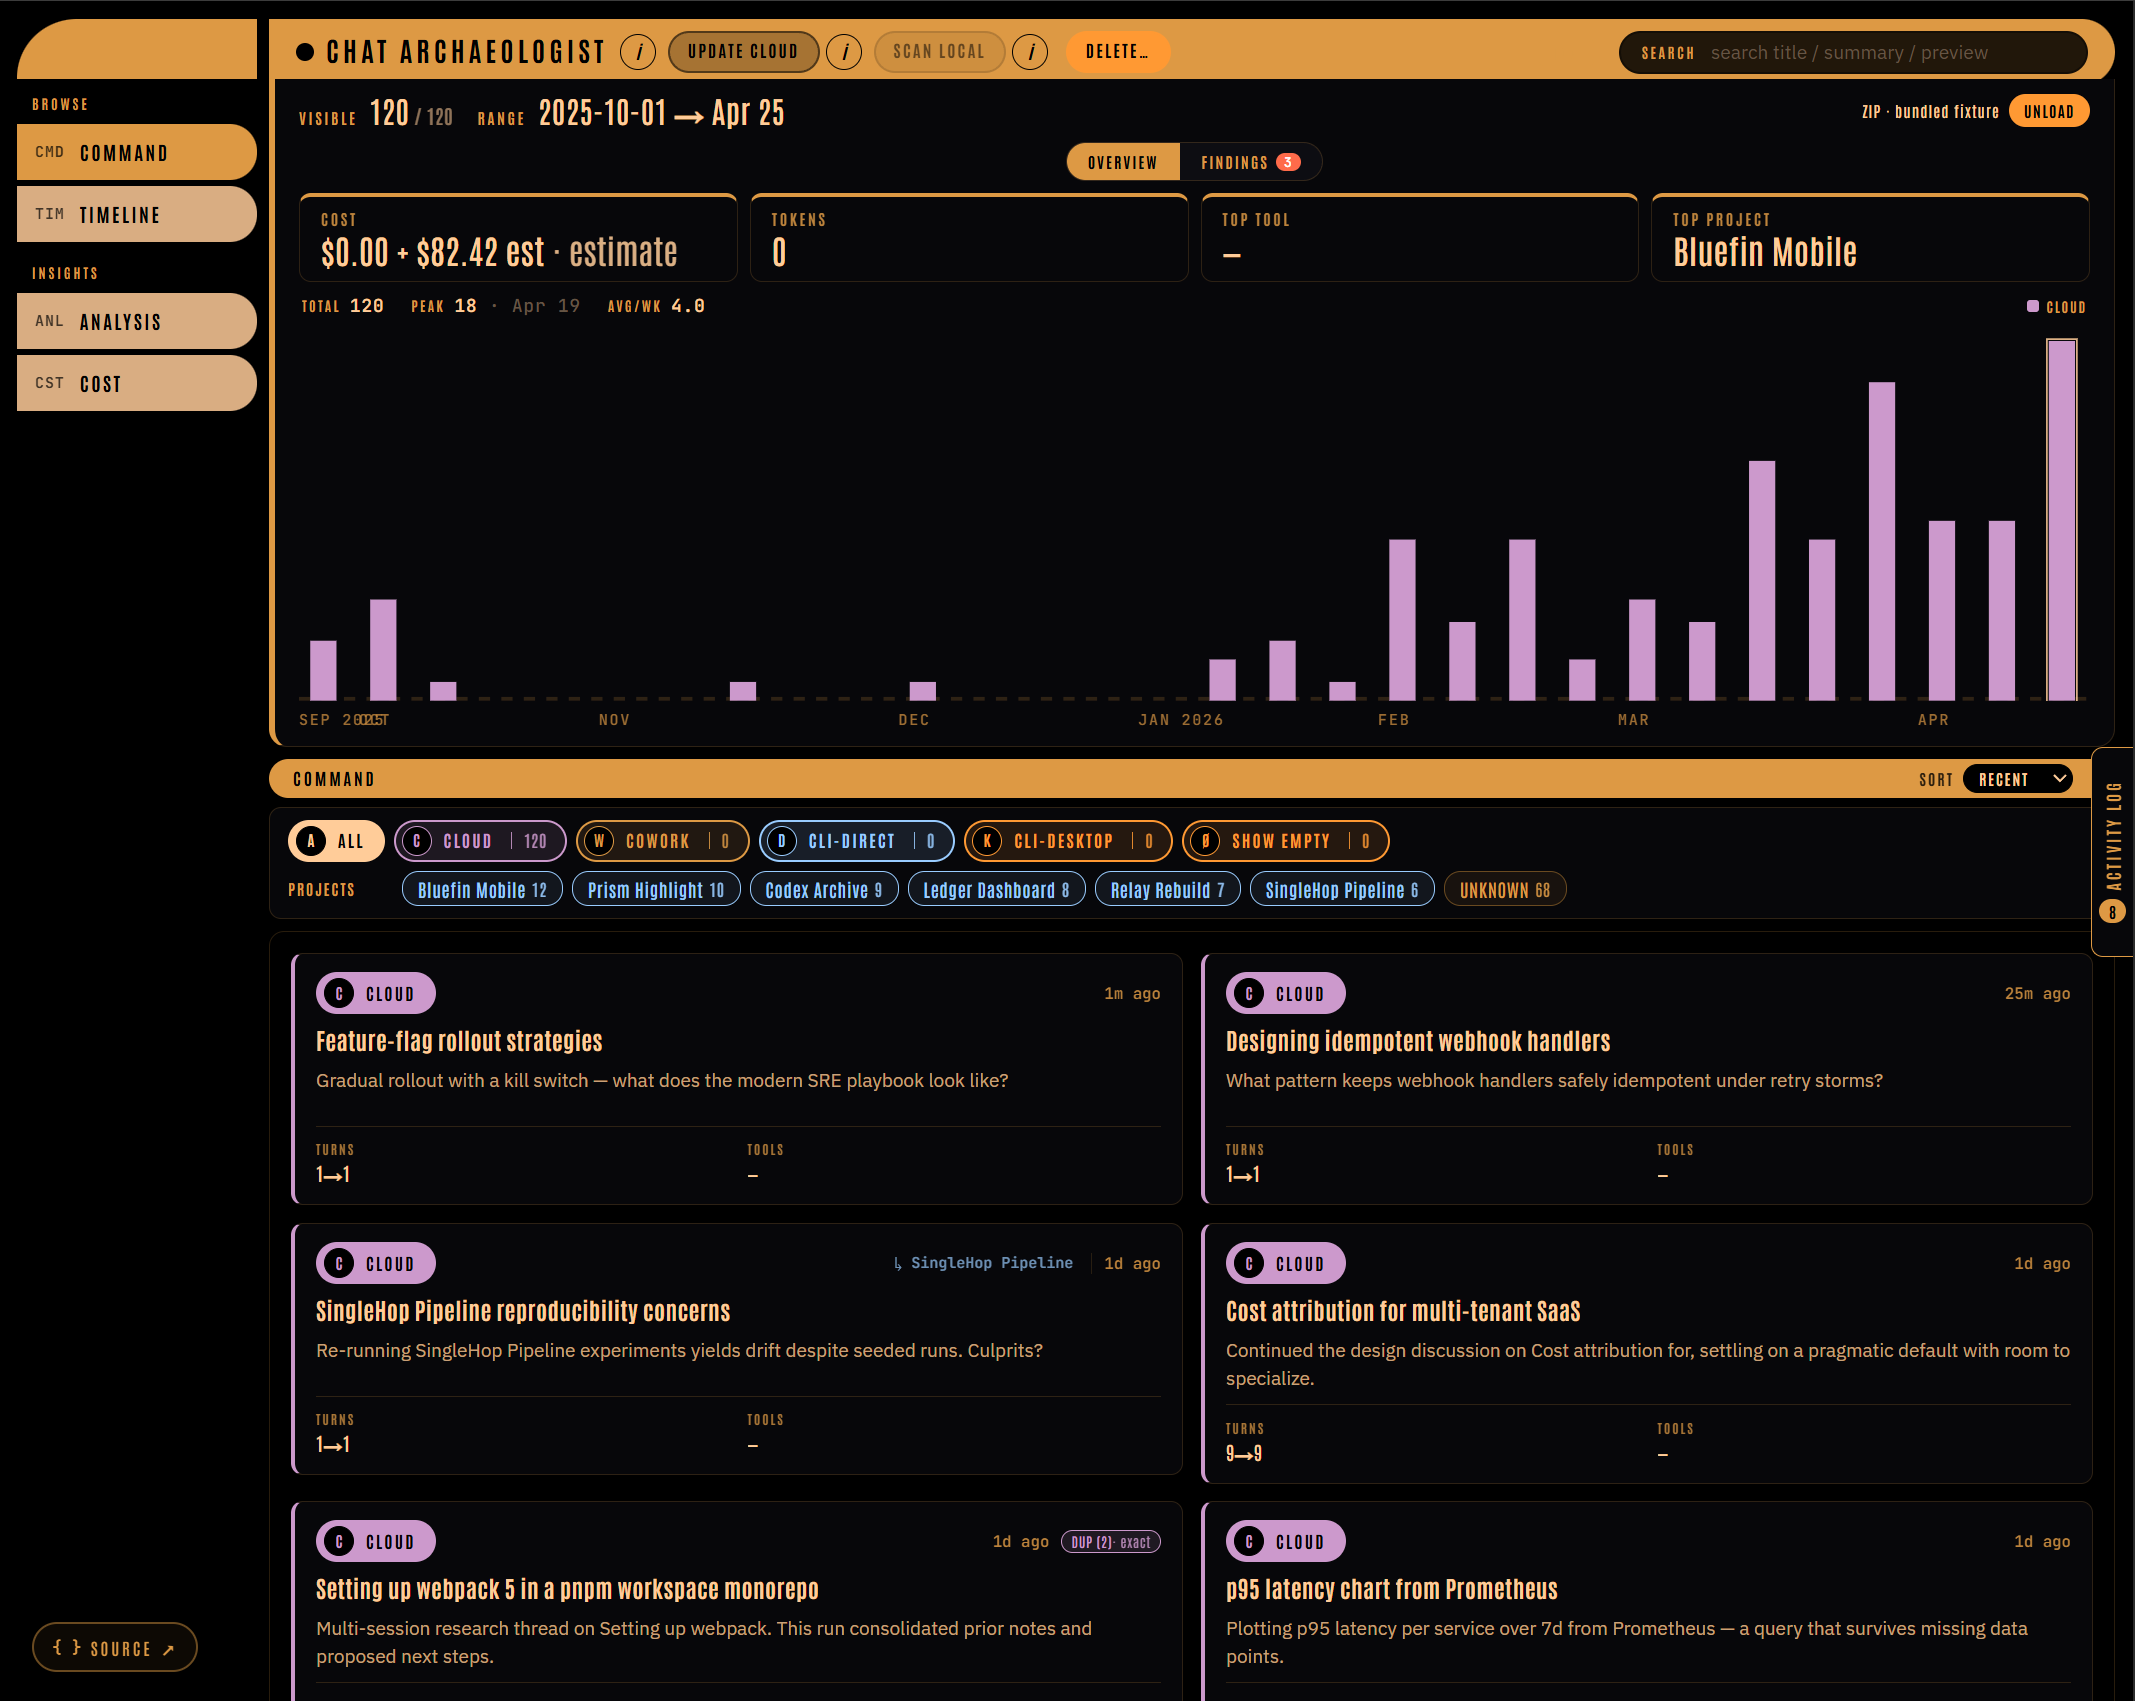2135x1701 pixels.
Task: Click the DUP (2) exact tag
Action: [1110, 1542]
